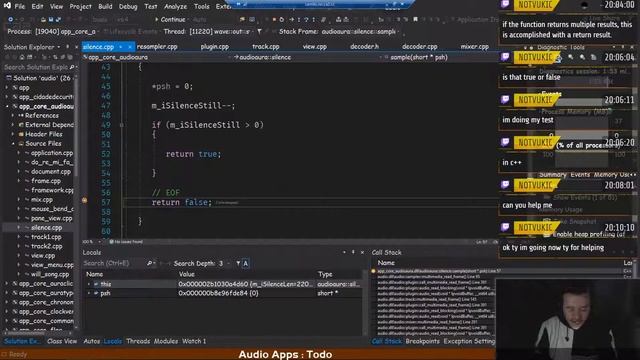Click the save file icon in toolbar

(51, 19)
